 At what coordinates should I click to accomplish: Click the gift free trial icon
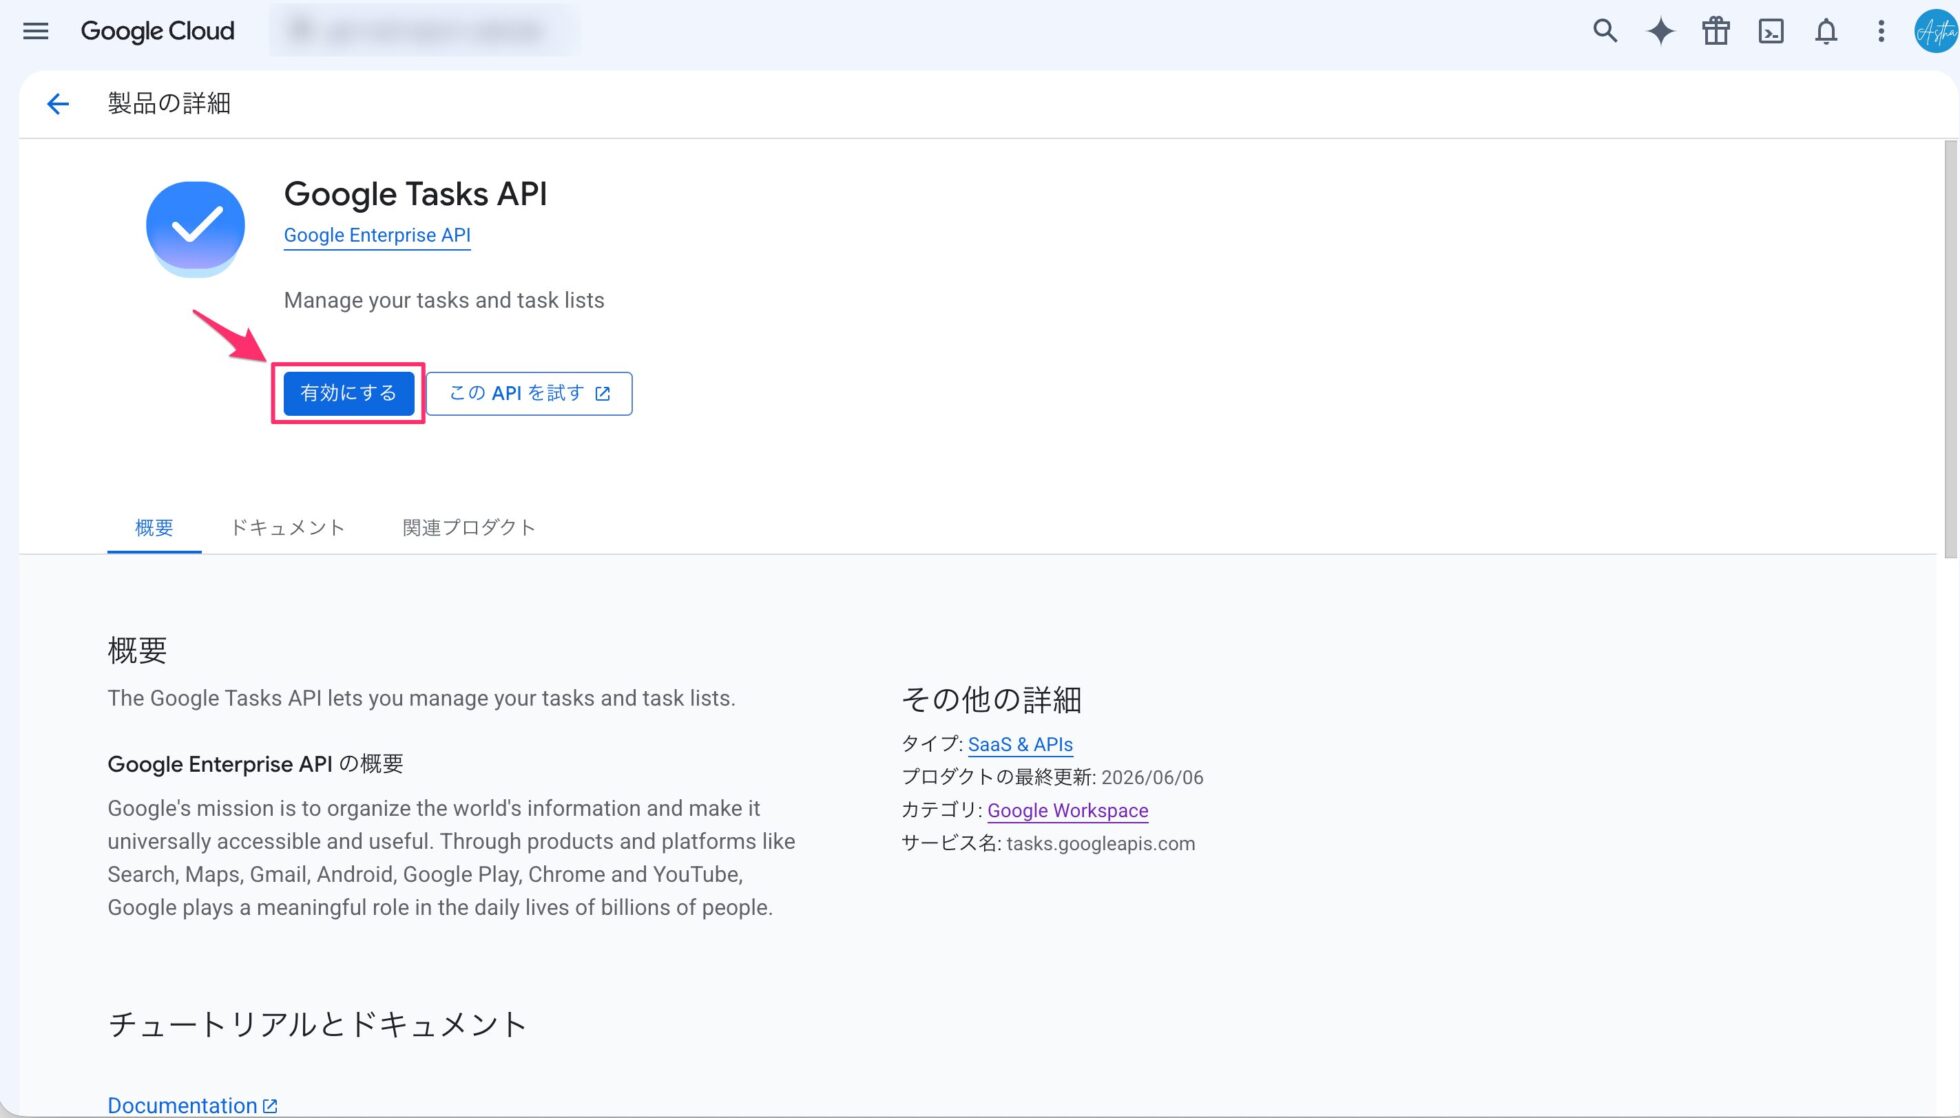(x=1716, y=31)
